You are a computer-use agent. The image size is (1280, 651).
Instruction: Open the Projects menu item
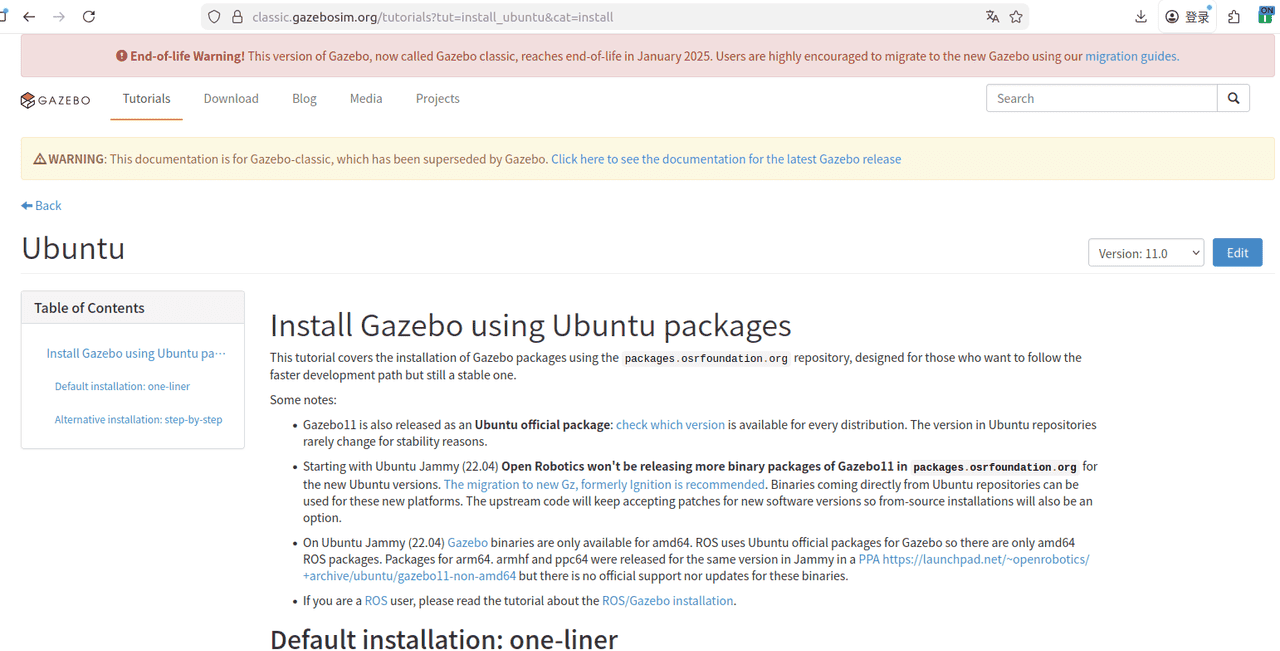pos(437,98)
